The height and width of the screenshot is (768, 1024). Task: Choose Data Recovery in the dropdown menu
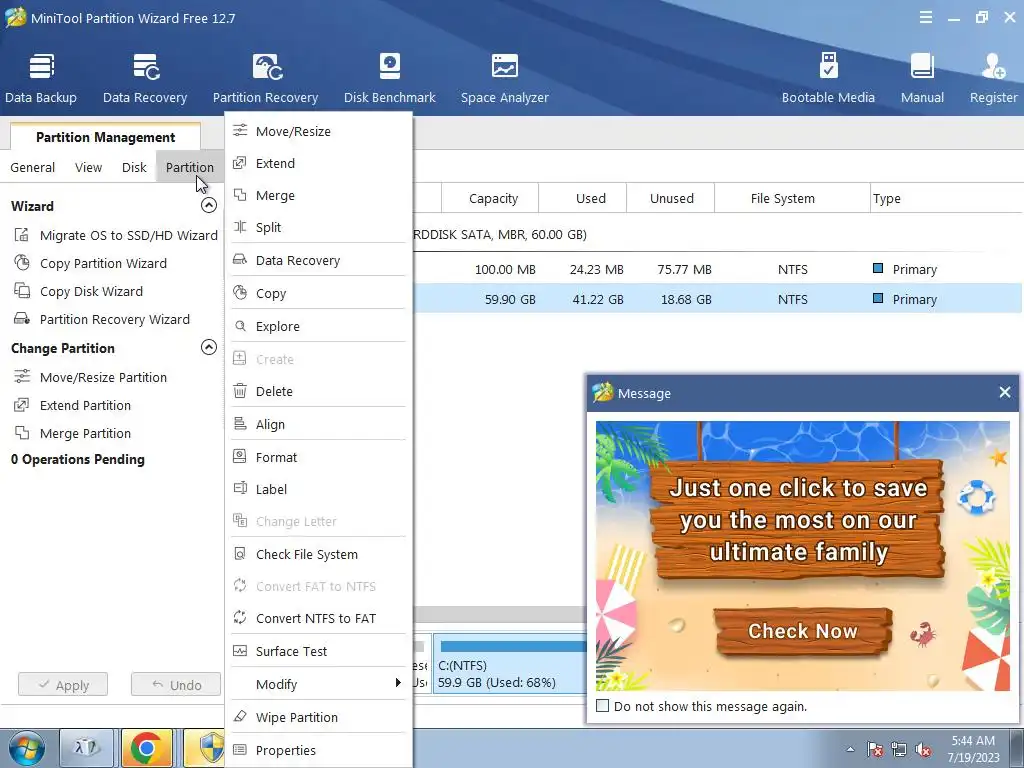click(318, 261)
